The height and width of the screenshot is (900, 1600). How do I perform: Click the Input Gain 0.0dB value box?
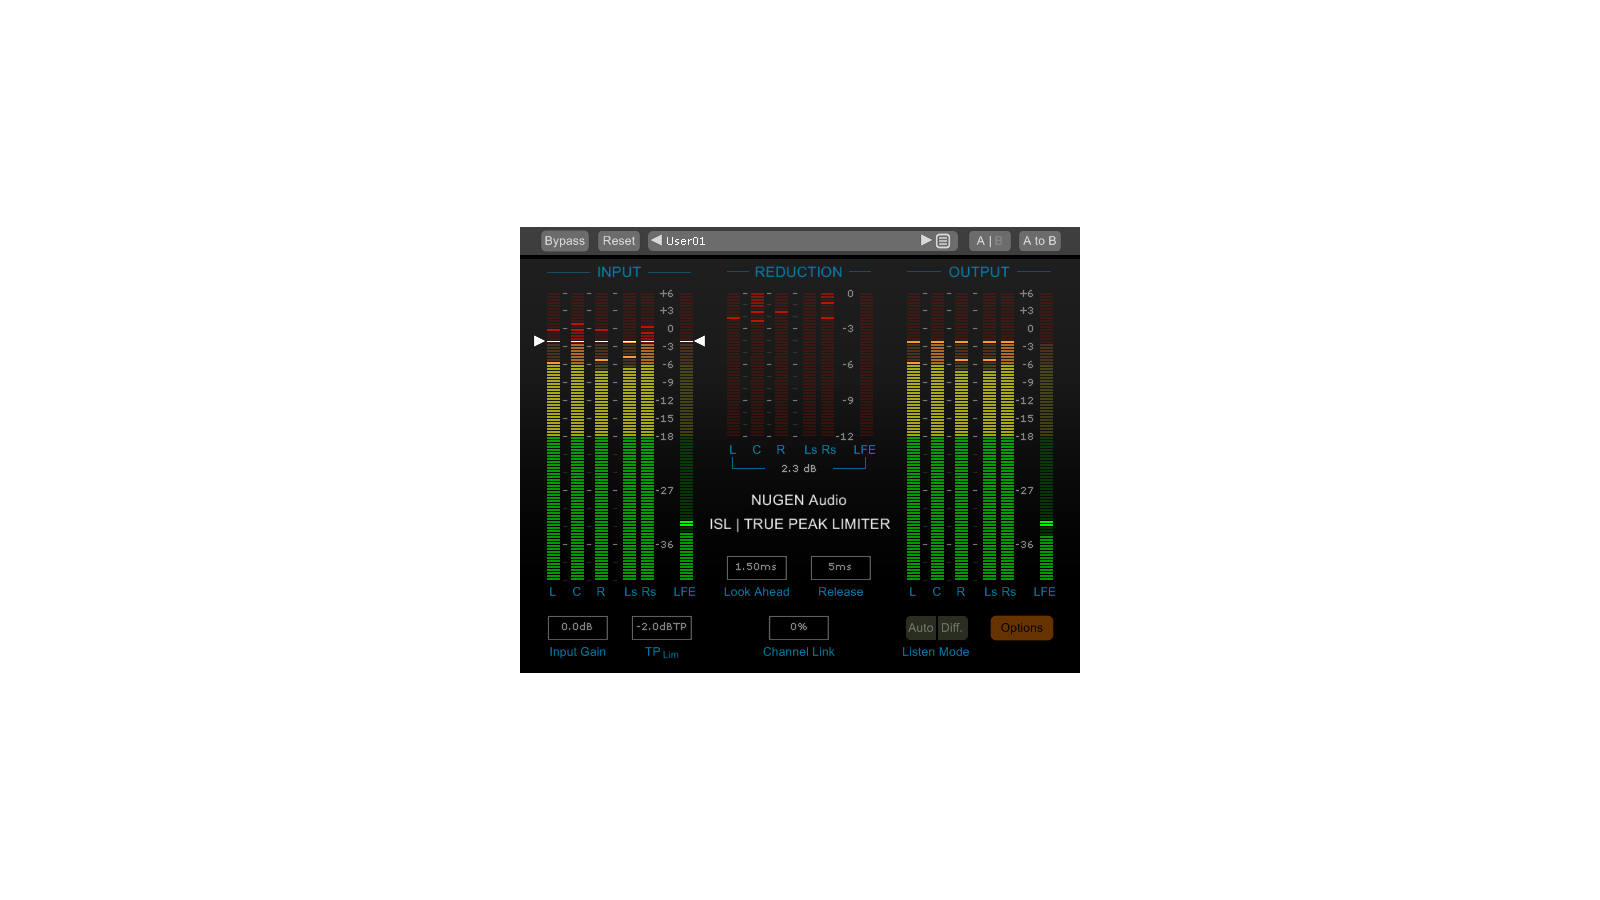tap(577, 627)
